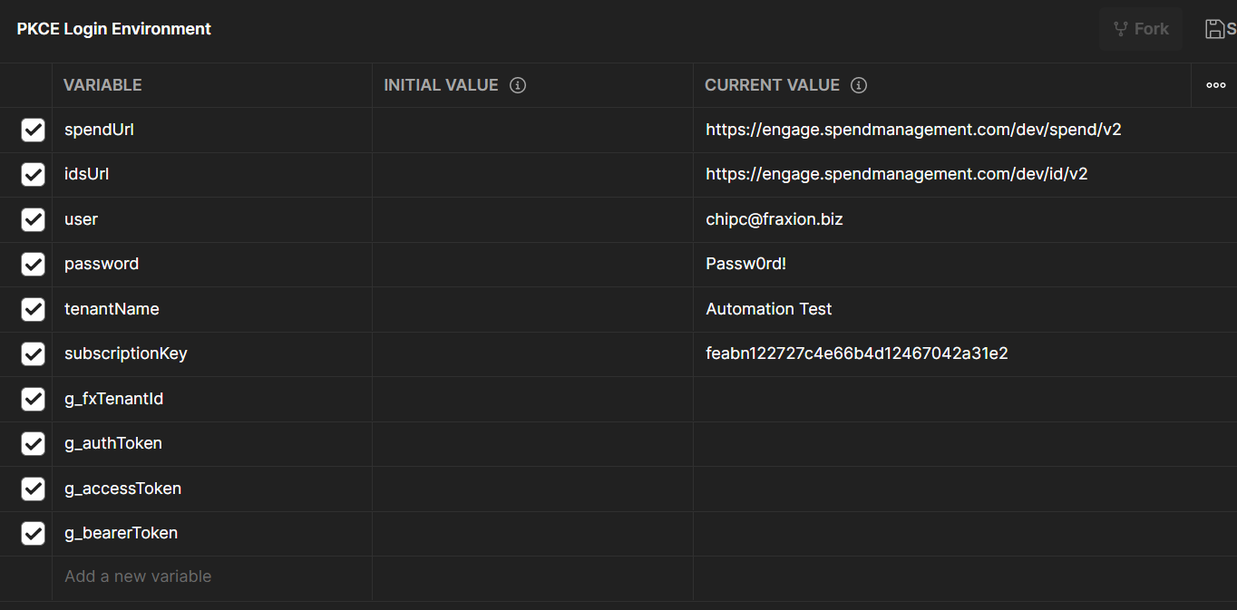
Task: Click the g_accessToken current value cell
Action: [x=940, y=488]
